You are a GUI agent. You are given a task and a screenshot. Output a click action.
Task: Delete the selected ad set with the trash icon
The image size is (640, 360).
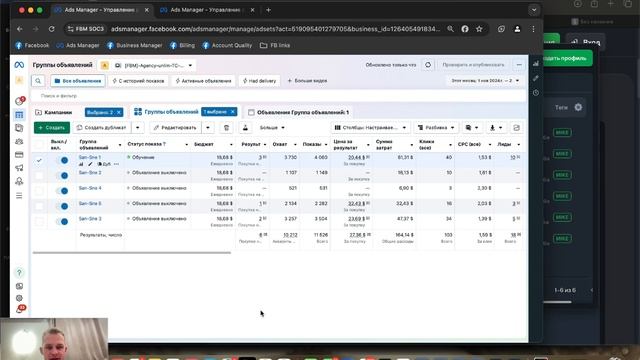tap(226, 128)
